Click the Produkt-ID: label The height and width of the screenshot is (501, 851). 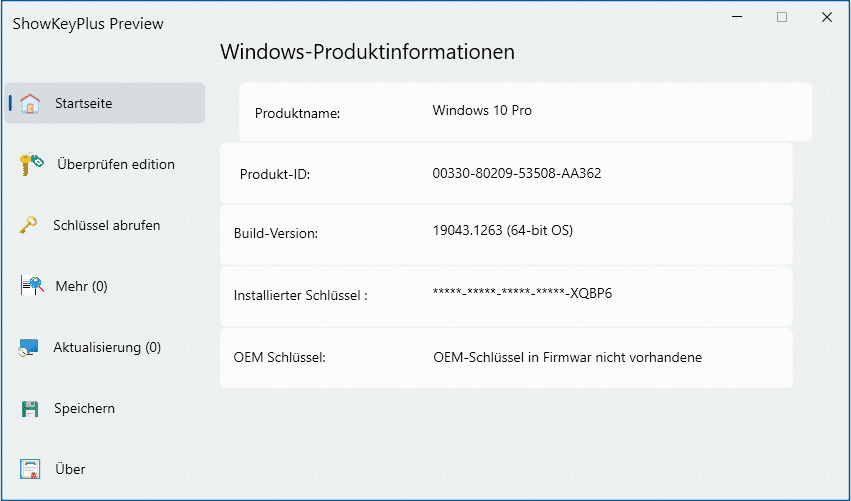pos(275,174)
